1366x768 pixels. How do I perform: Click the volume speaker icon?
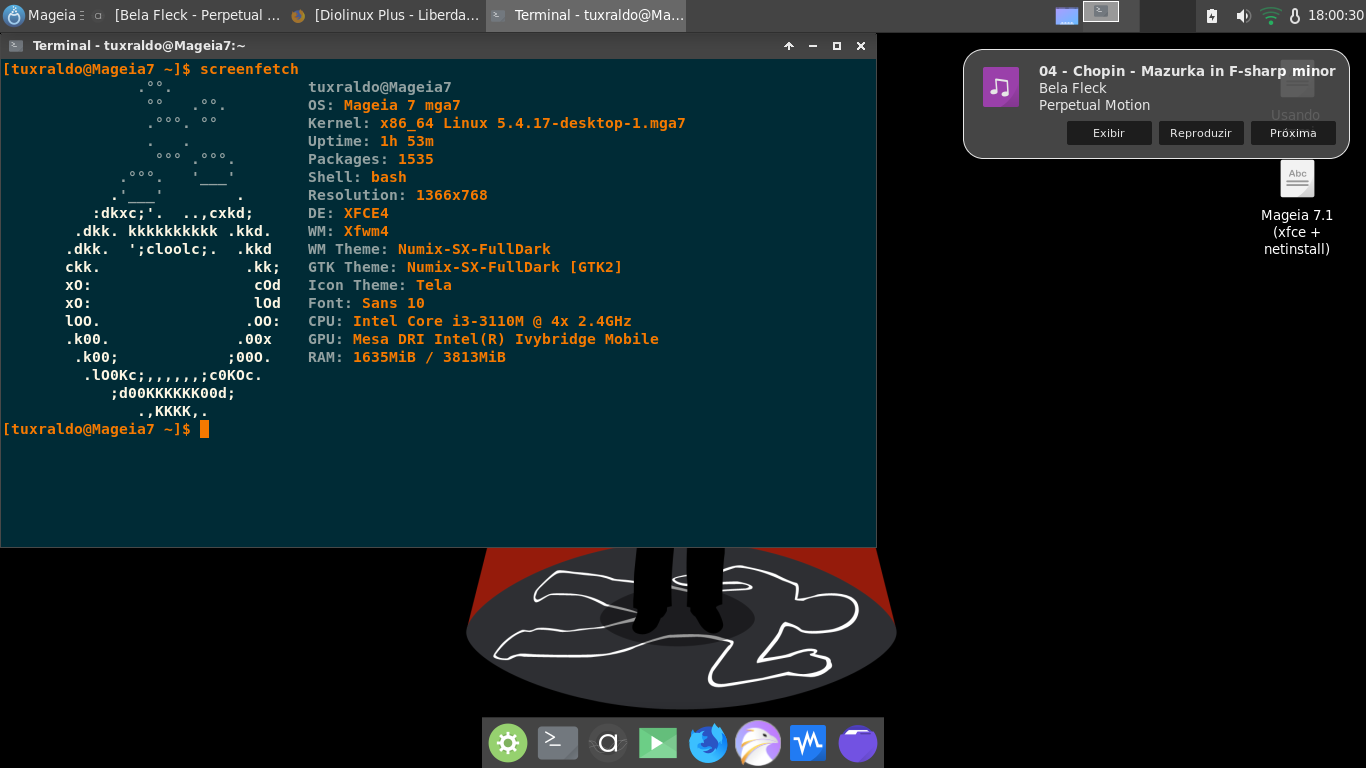(1242, 16)
